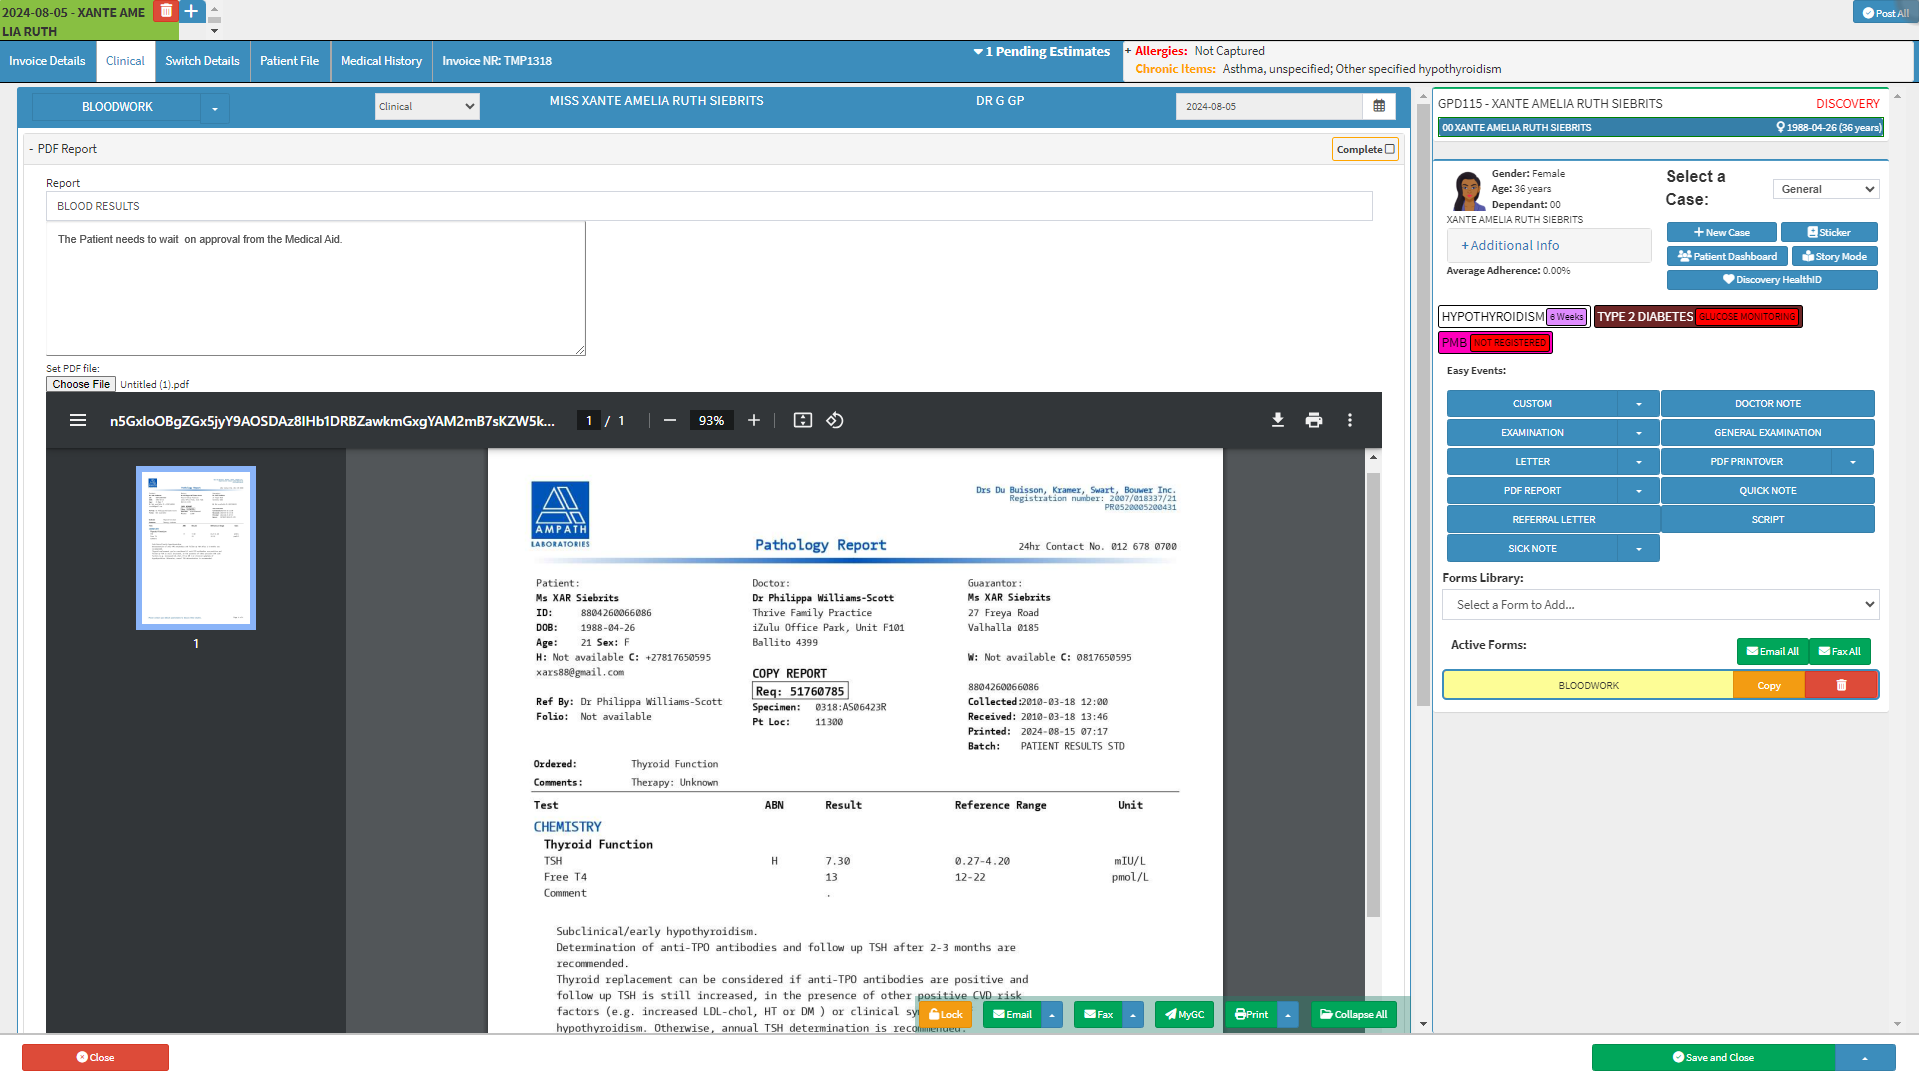Send the form via MyGC
Viewport: 1919px width, 1080px height.
click(x=1184, y=1014)
